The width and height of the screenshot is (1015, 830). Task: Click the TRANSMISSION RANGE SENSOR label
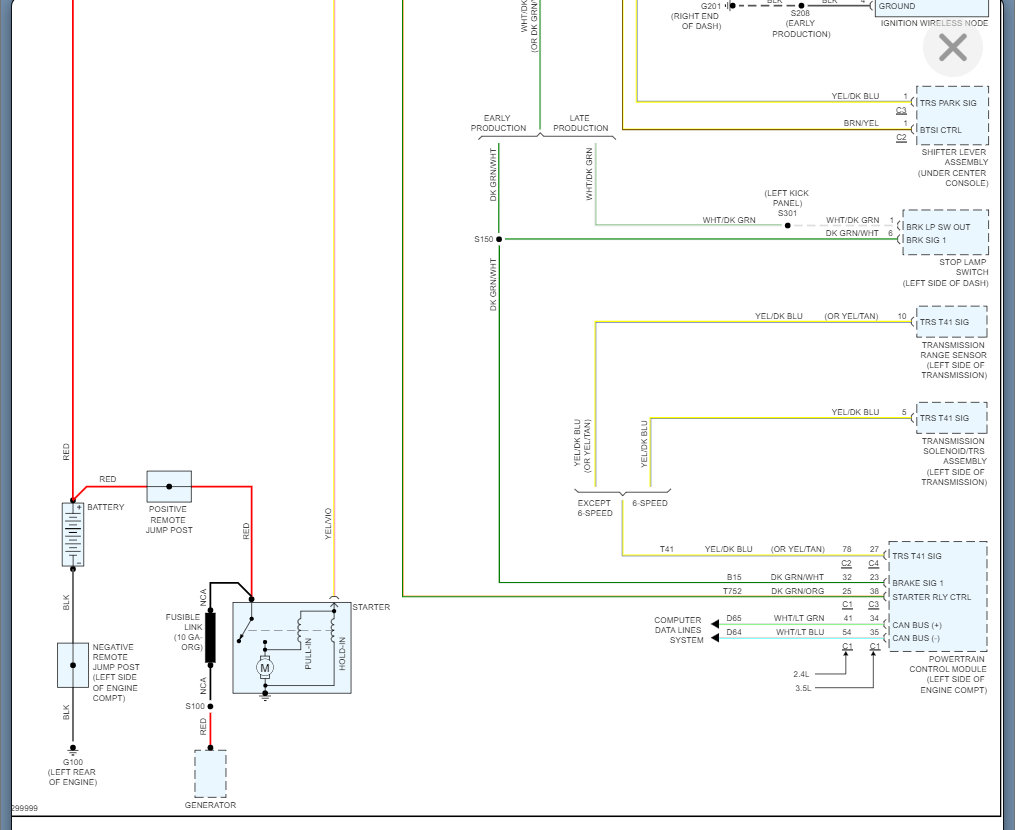[x=954, y=350]
